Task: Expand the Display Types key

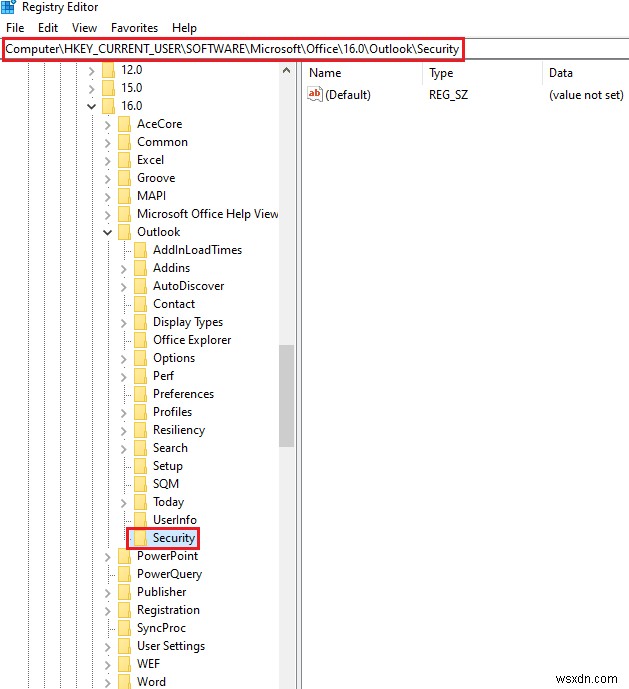Action: (x=124, y=323)
